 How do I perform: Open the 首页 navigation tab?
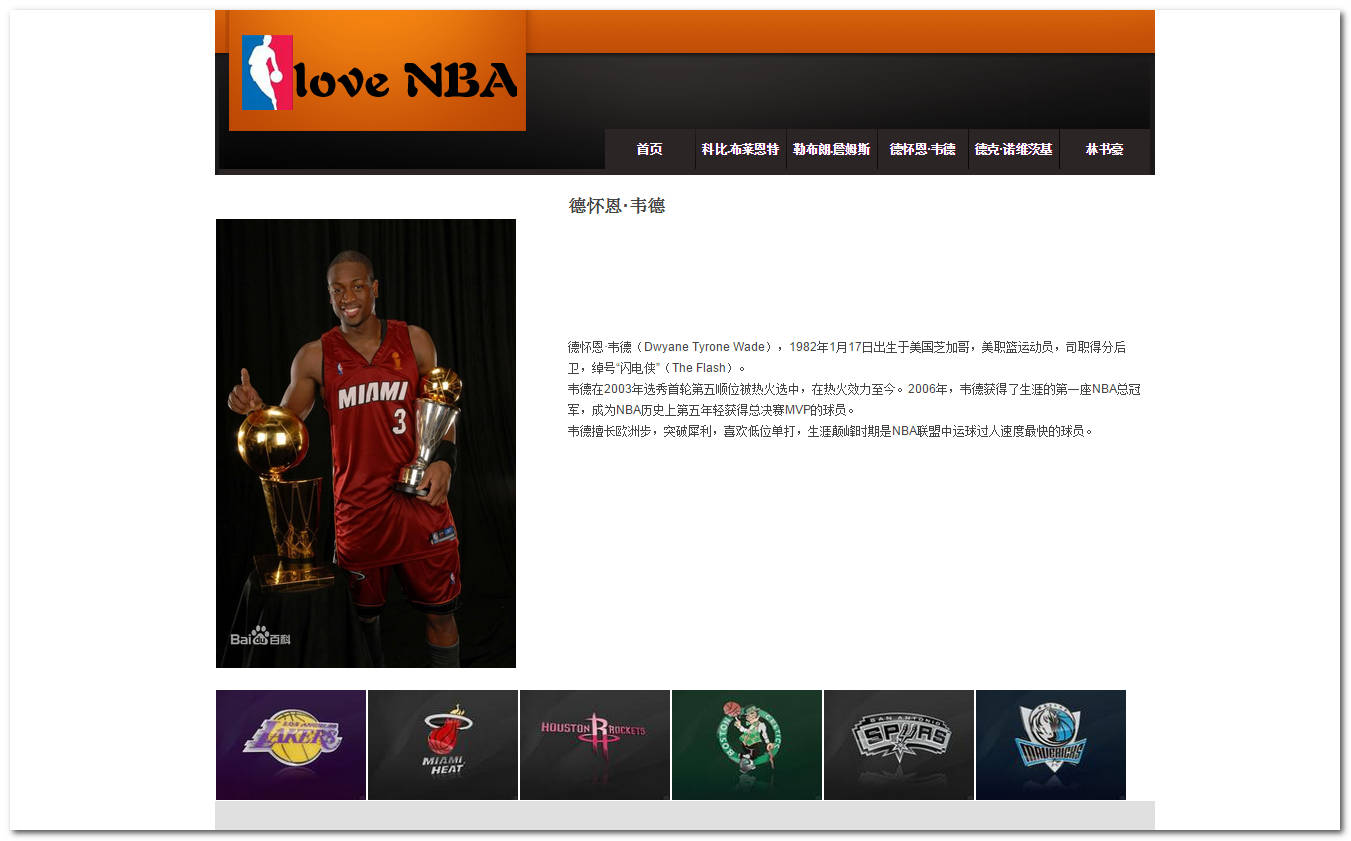[x=650, y=149]
